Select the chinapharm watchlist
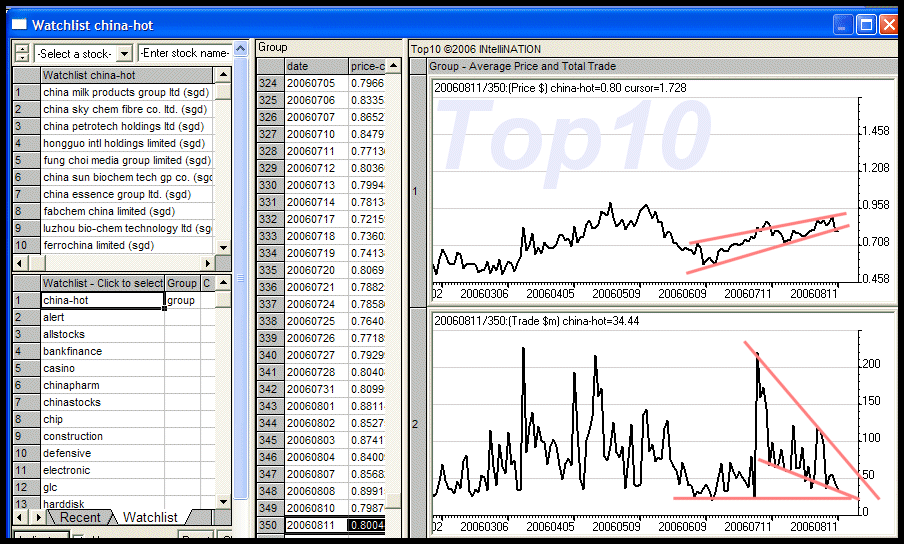904x544 pixels. [103, 385]
